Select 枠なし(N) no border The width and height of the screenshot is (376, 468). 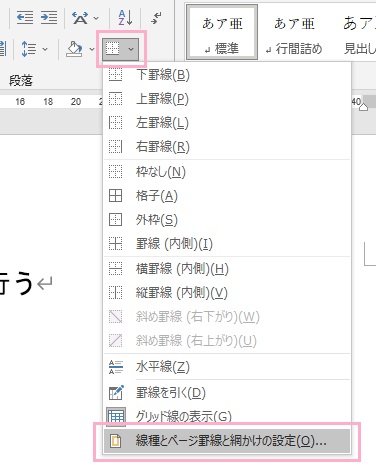pyautogui.click(x=227, y=172)
